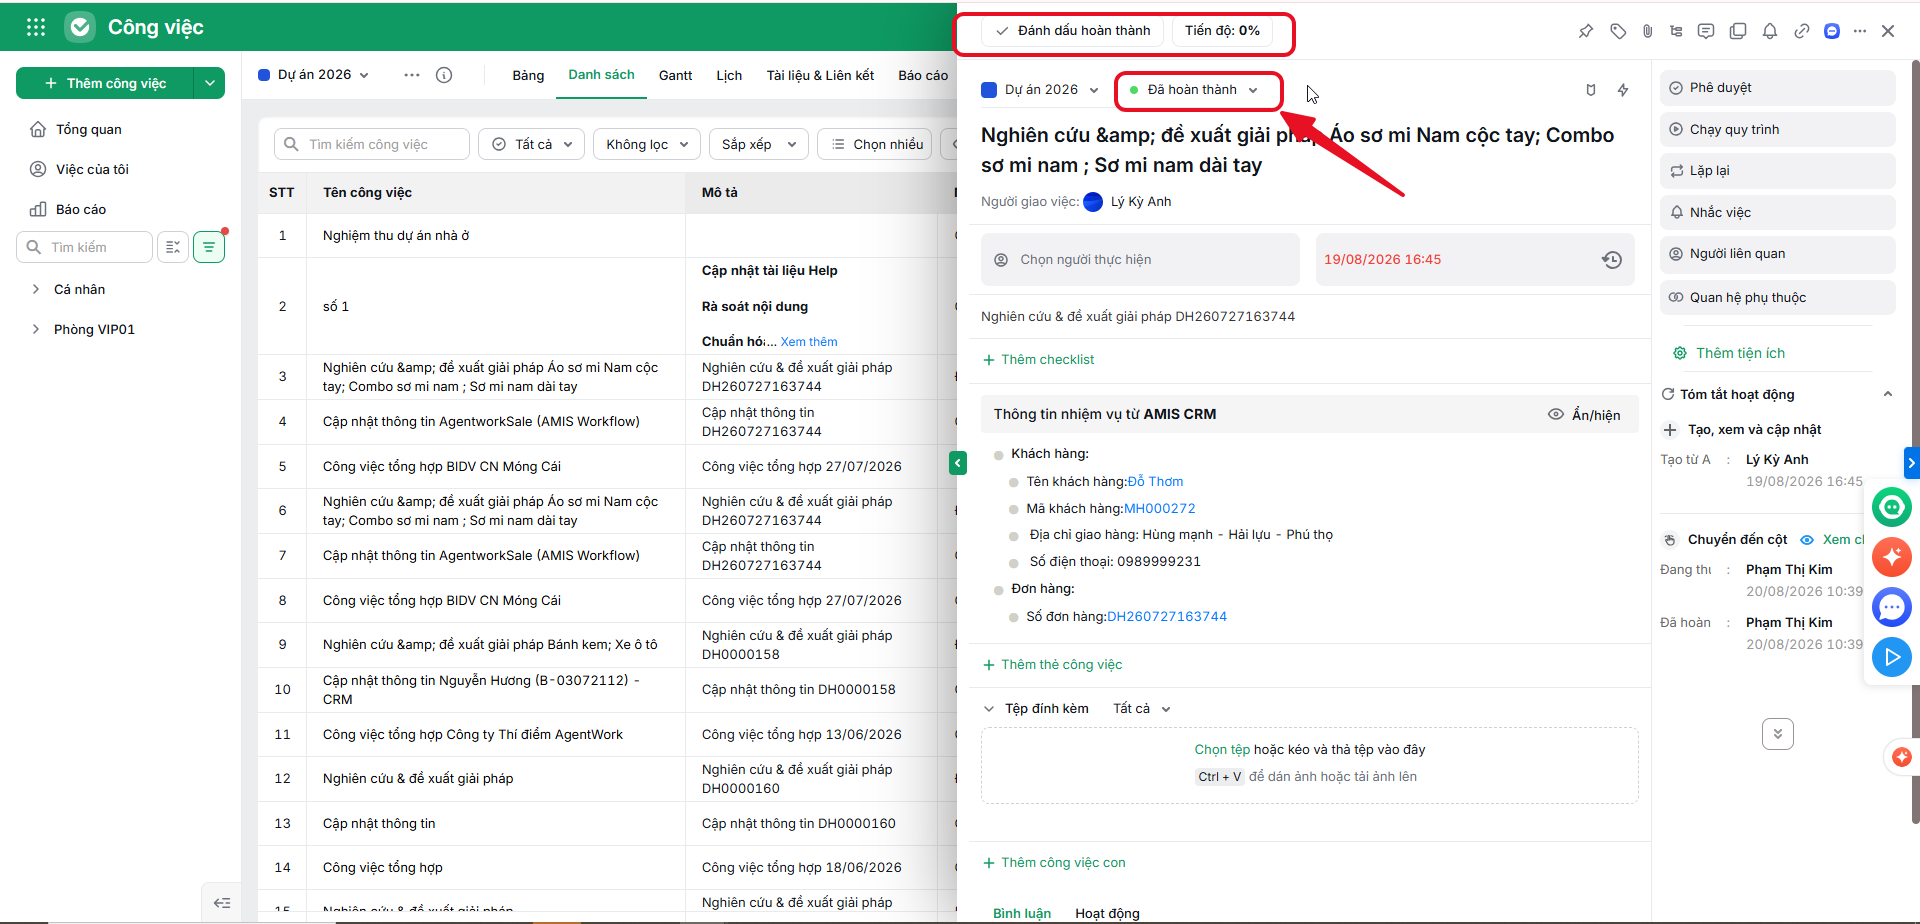
Task: Click the paperclip attachment icon in header
Action: click(1647, 31)
